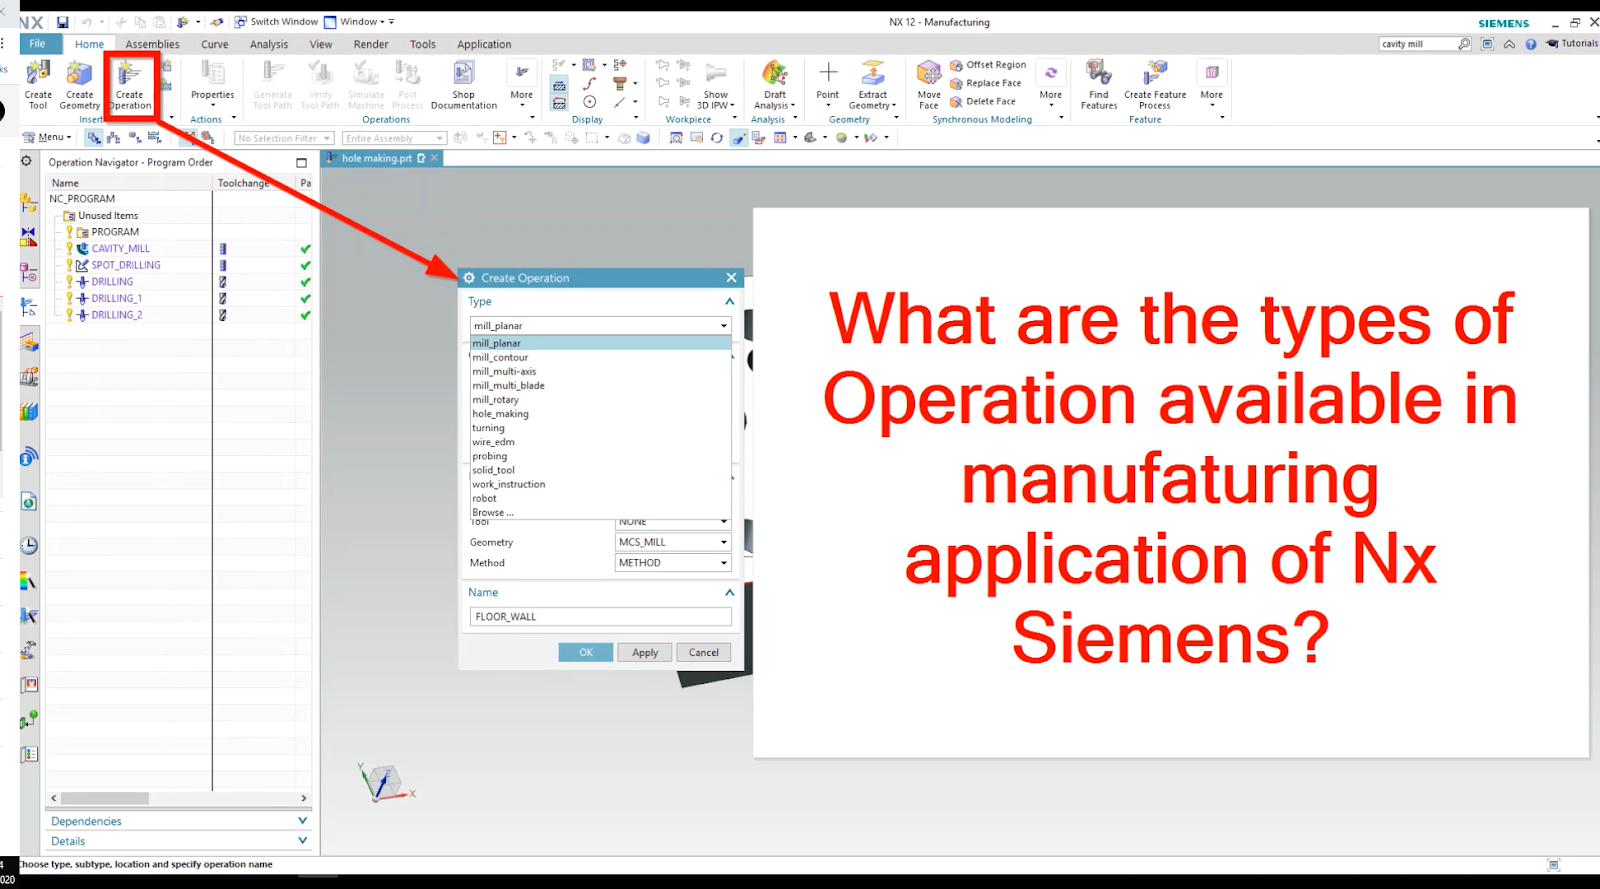Open the No Selection Filter dropdown

click(x=284, y=138)
